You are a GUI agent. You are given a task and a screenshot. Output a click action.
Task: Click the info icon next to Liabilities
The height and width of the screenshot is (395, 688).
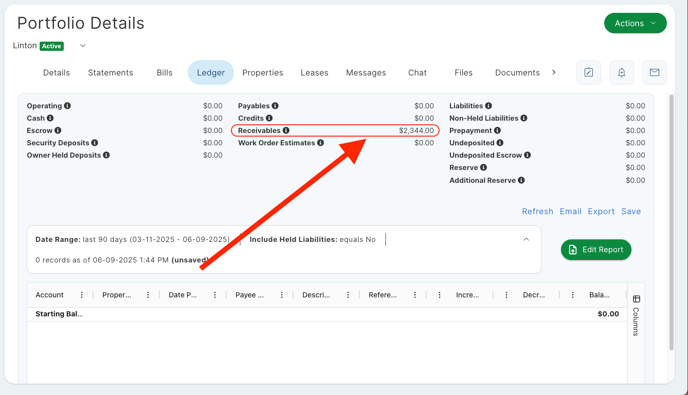488,106
